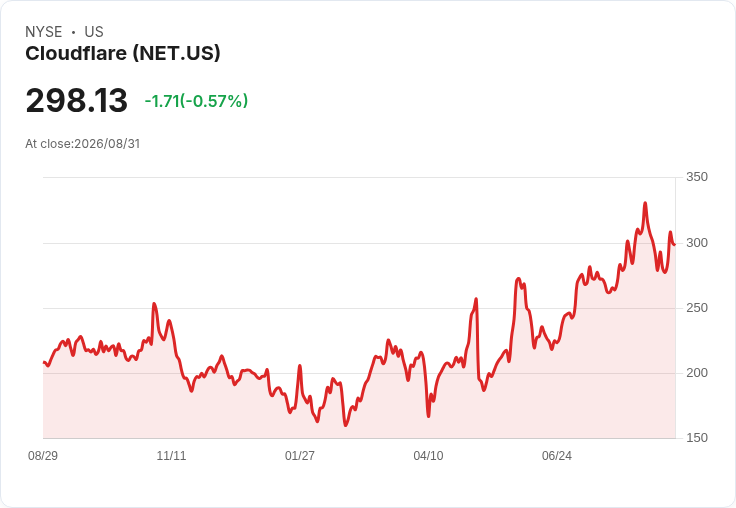Click the 298.13 price value

(77, 100)
